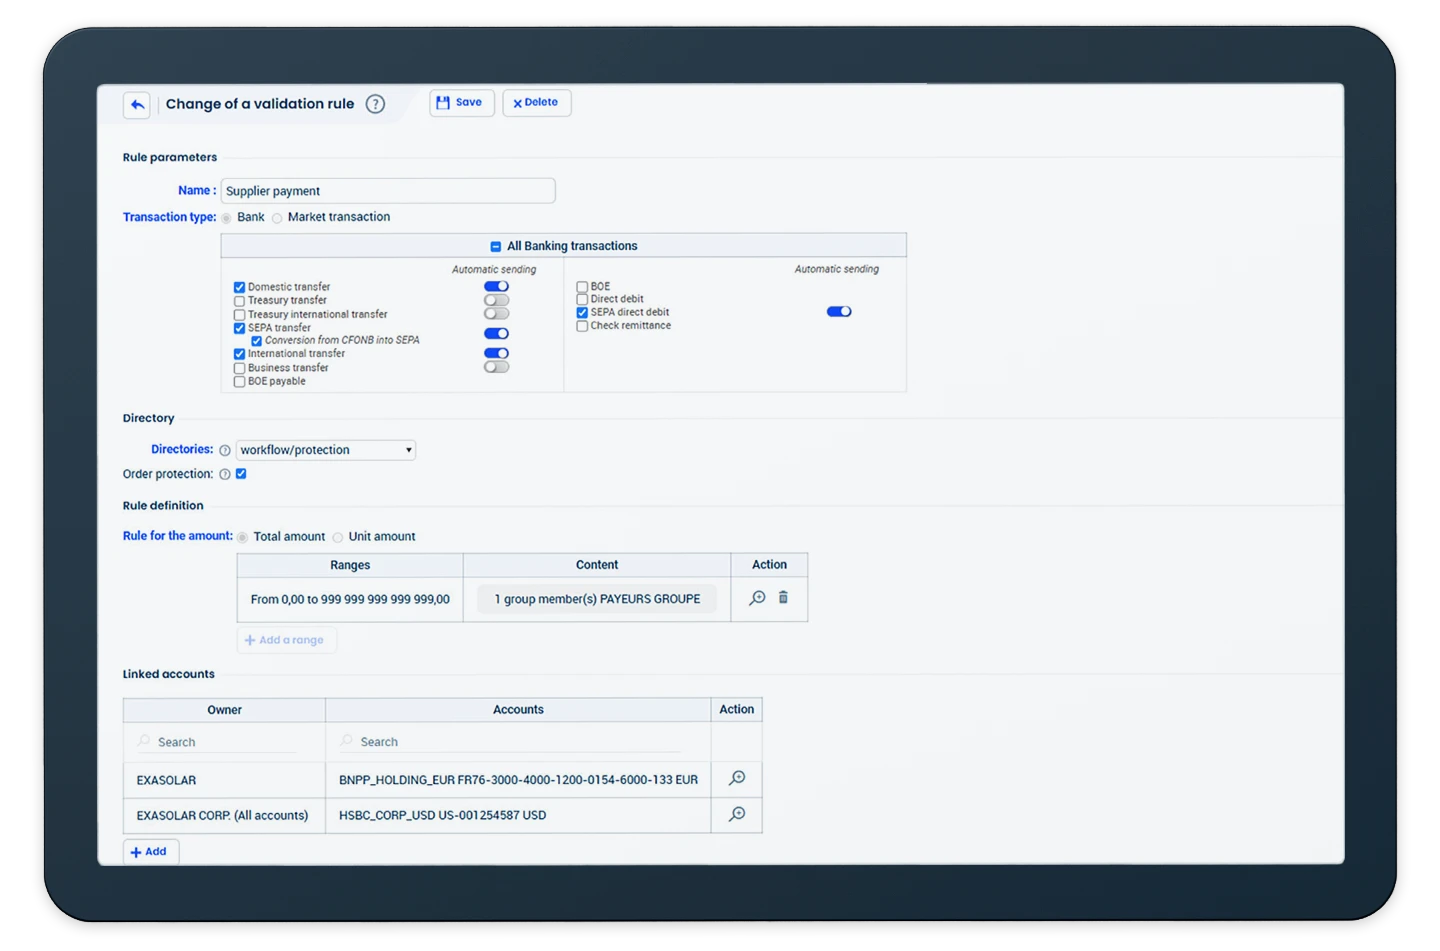Image resolution: width=1440 pixels, height=951 pixels.
Task: Click the Order protection info icon
Action: [x=225, y=475]
